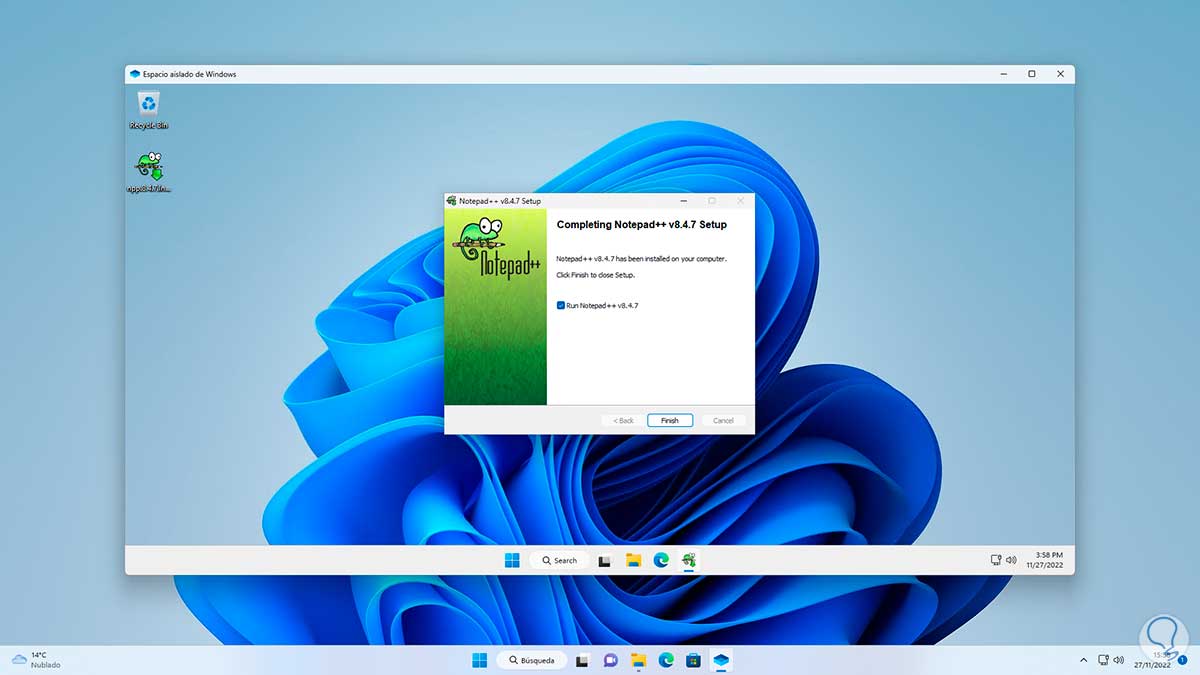
Task: Click the disabled Cancel button in Setup
Action: [724, 420]
